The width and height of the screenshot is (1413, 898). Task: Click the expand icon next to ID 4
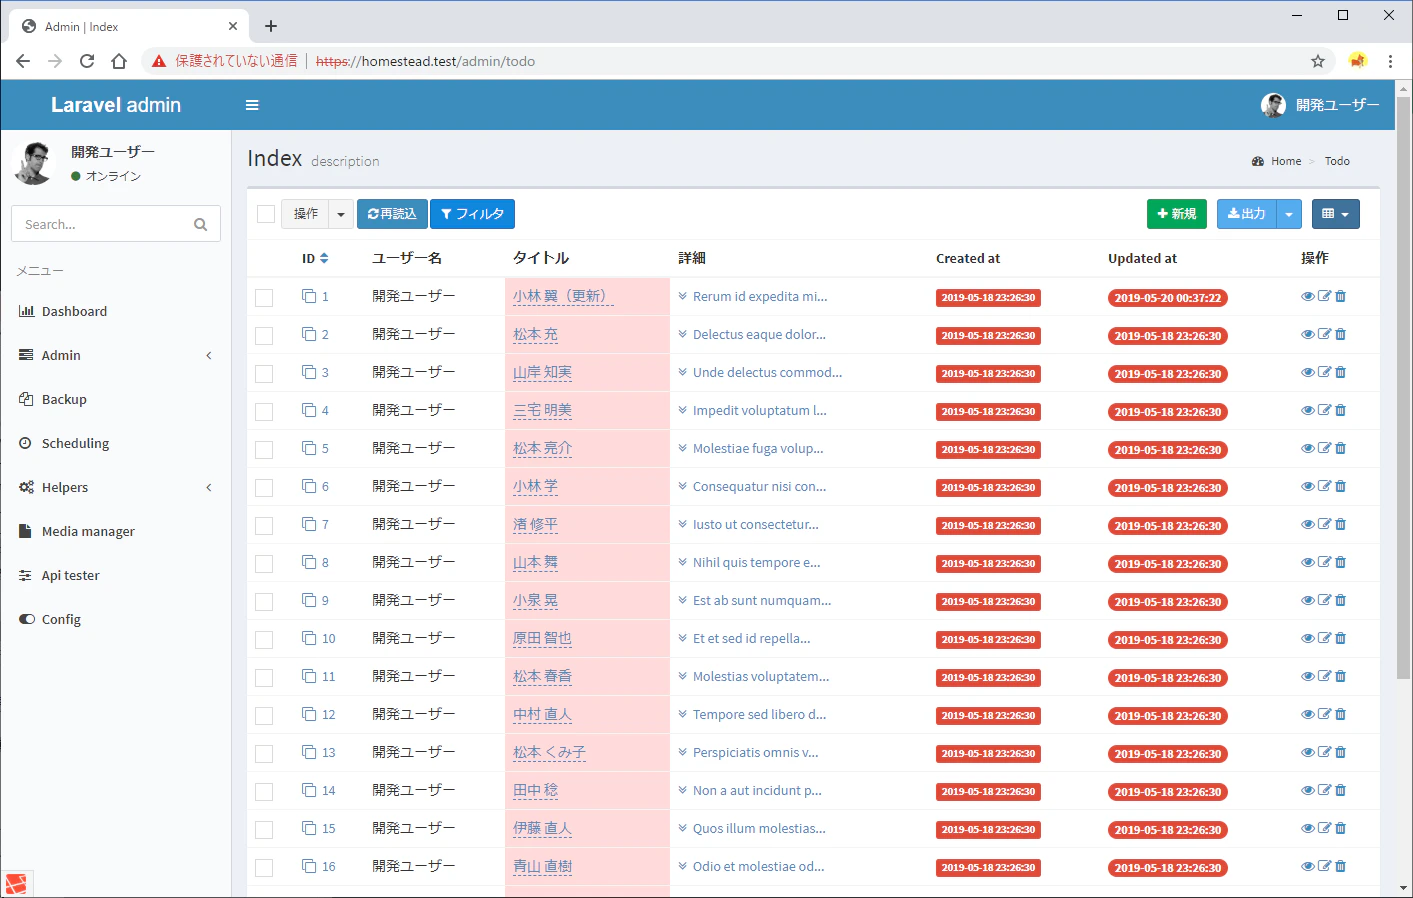(x=309, y=410)
